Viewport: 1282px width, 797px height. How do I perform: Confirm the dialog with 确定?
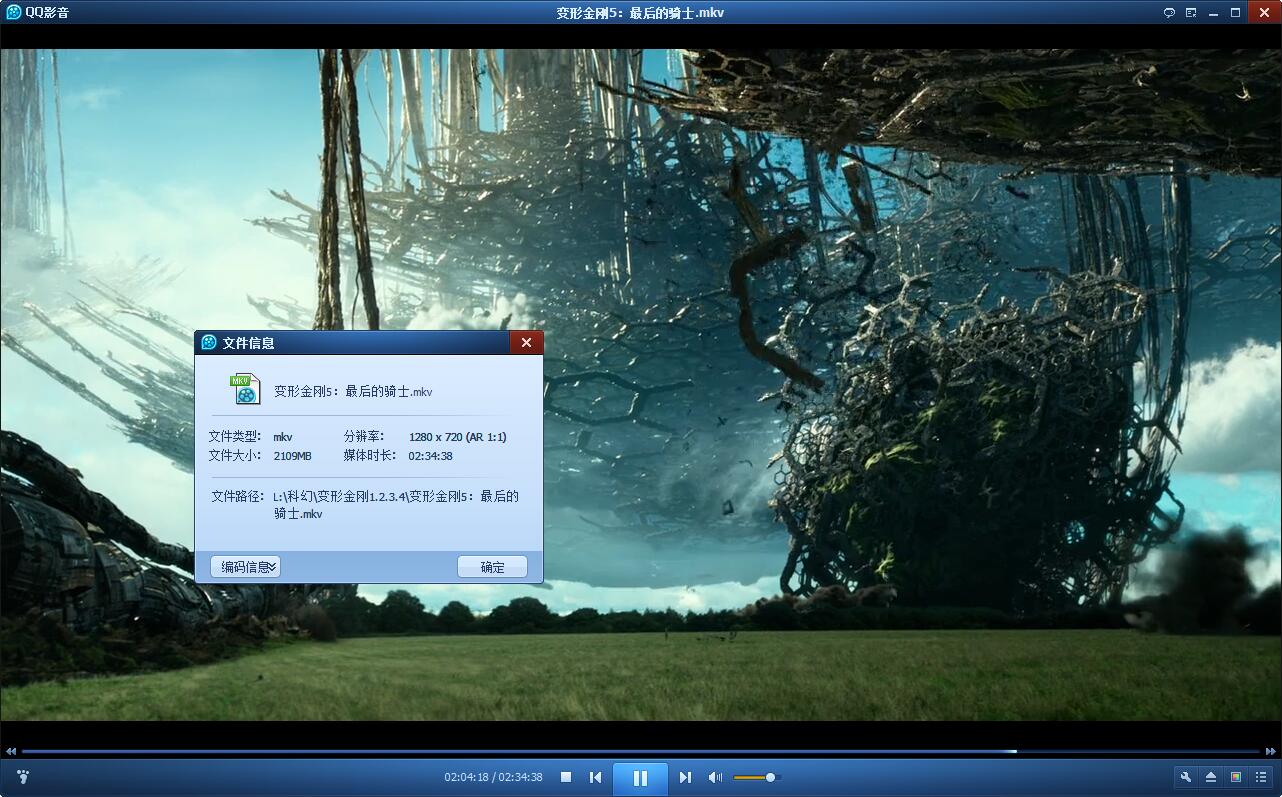point(492,567)
